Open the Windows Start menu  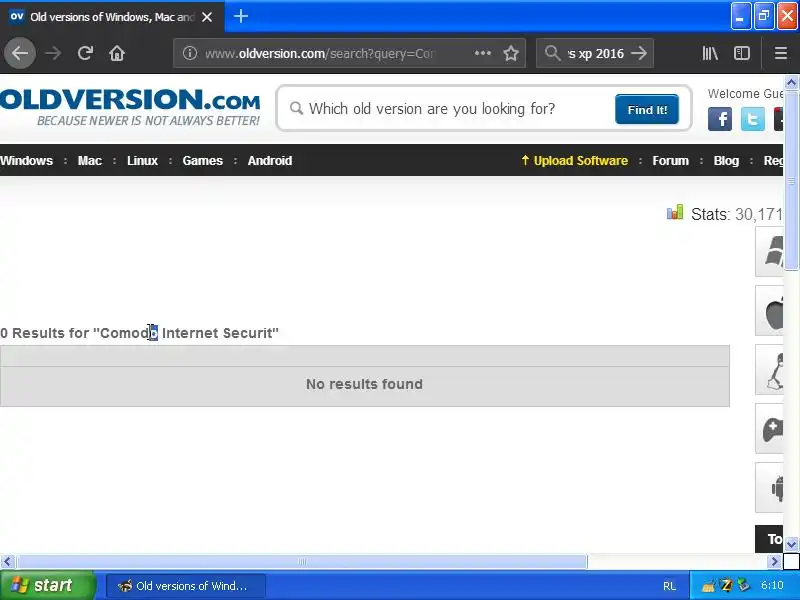(47, 585)
